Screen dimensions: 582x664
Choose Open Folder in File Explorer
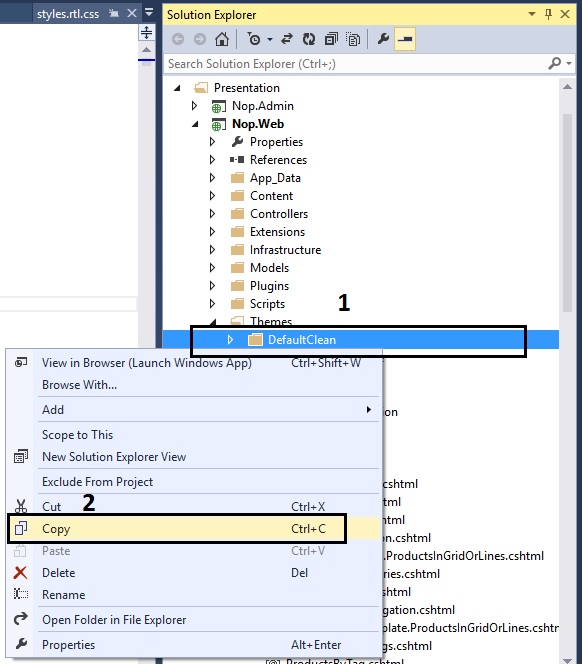[194, 620]
